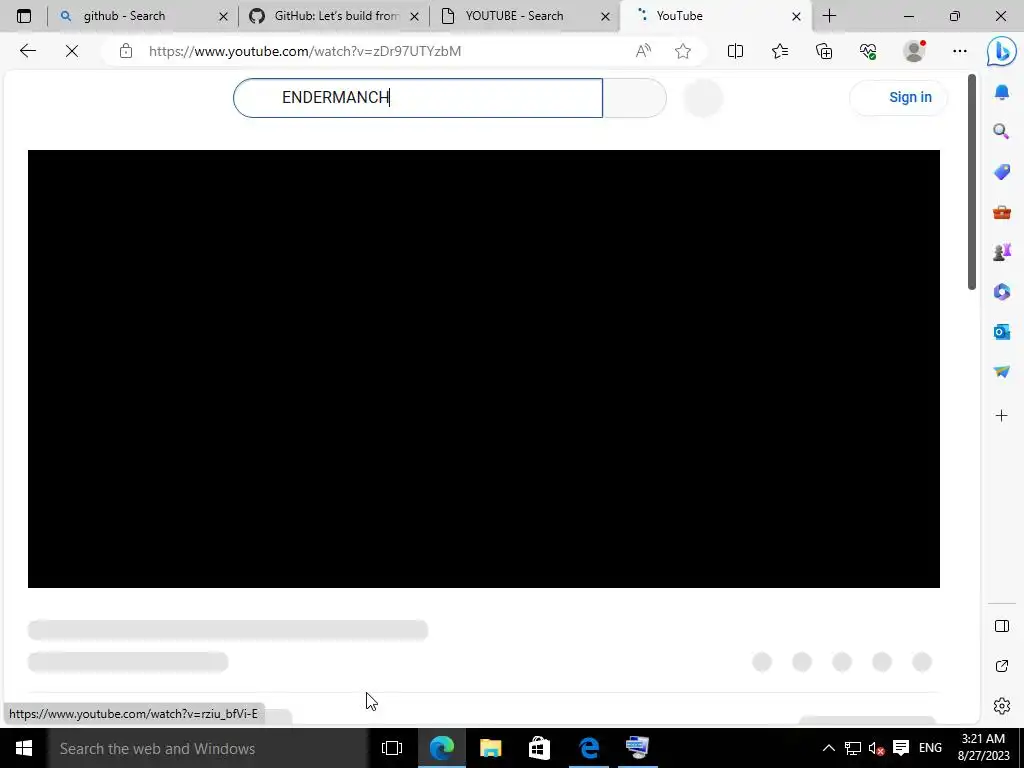Screen dimensions: 1024x768
Task: Add a sidebar app with plus
Action: pyautogui.click(x=1002, y=415)
